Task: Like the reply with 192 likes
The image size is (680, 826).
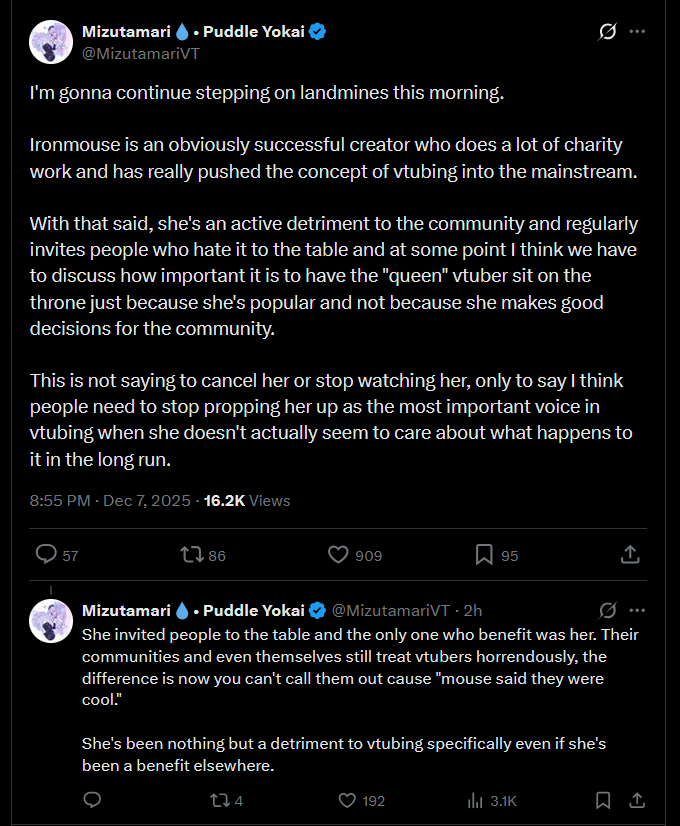Action: coord(348,800)
